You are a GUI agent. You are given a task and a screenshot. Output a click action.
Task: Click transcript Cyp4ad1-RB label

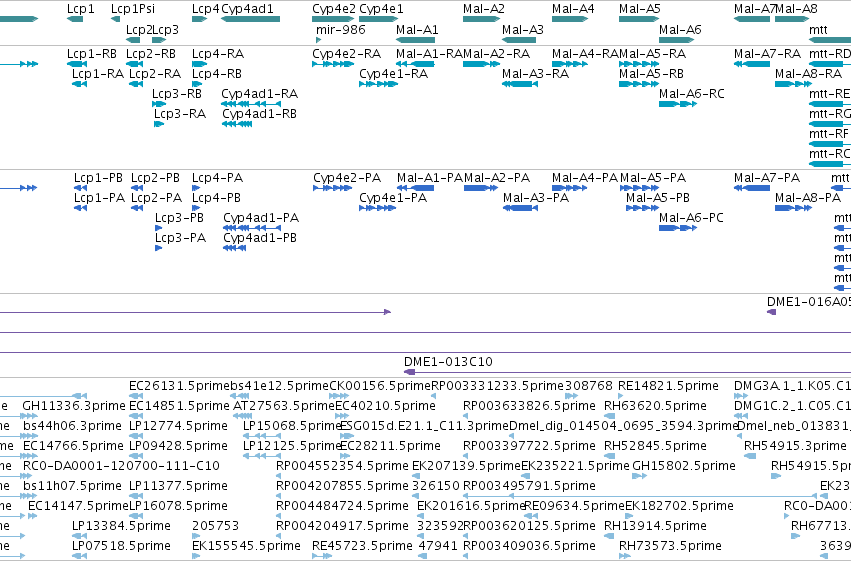pyautogui.click(x=259, y=113)
